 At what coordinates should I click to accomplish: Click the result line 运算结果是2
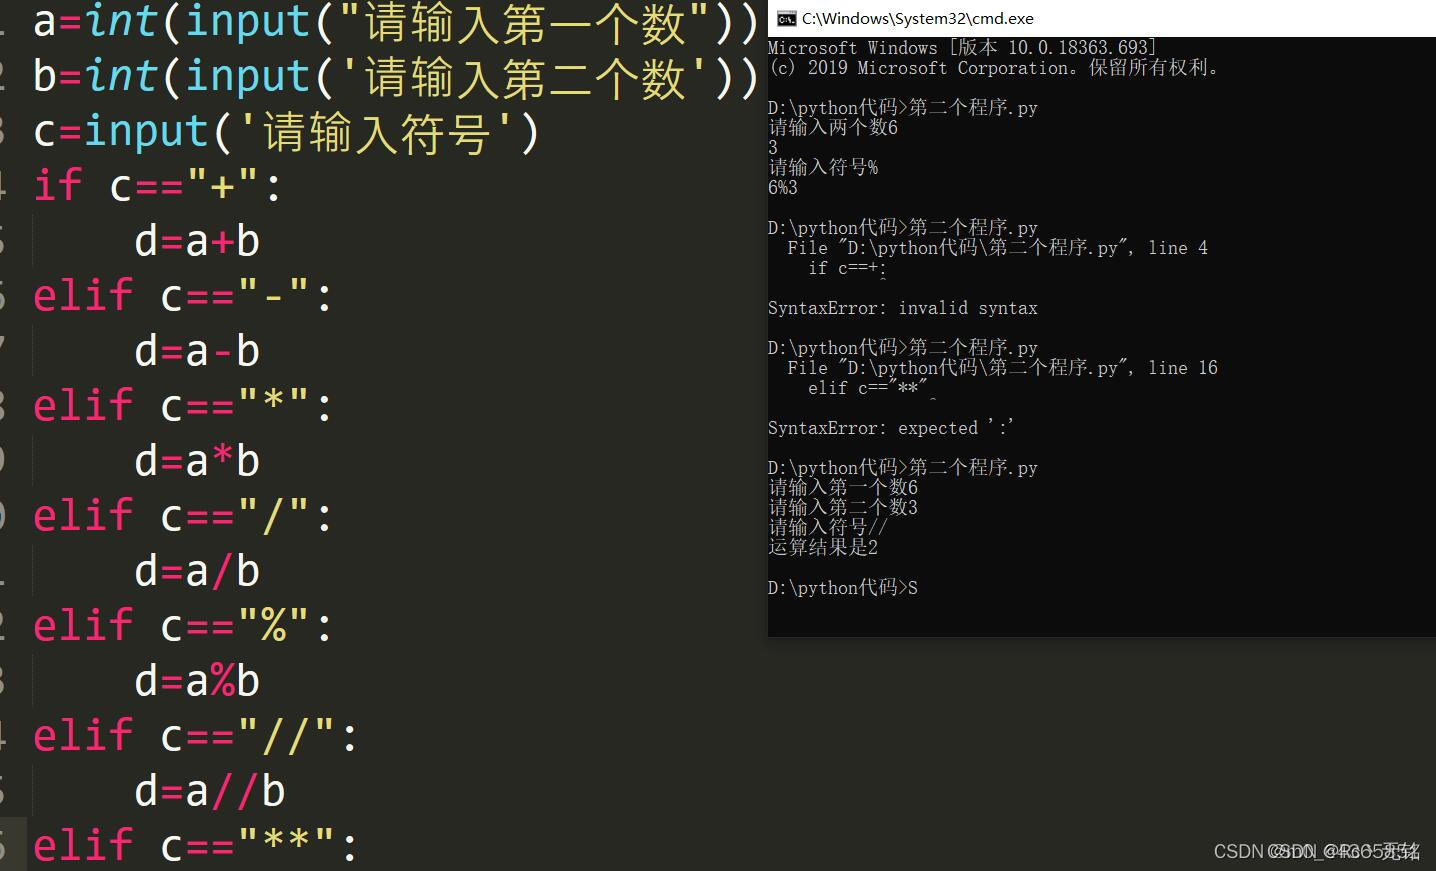823,548
